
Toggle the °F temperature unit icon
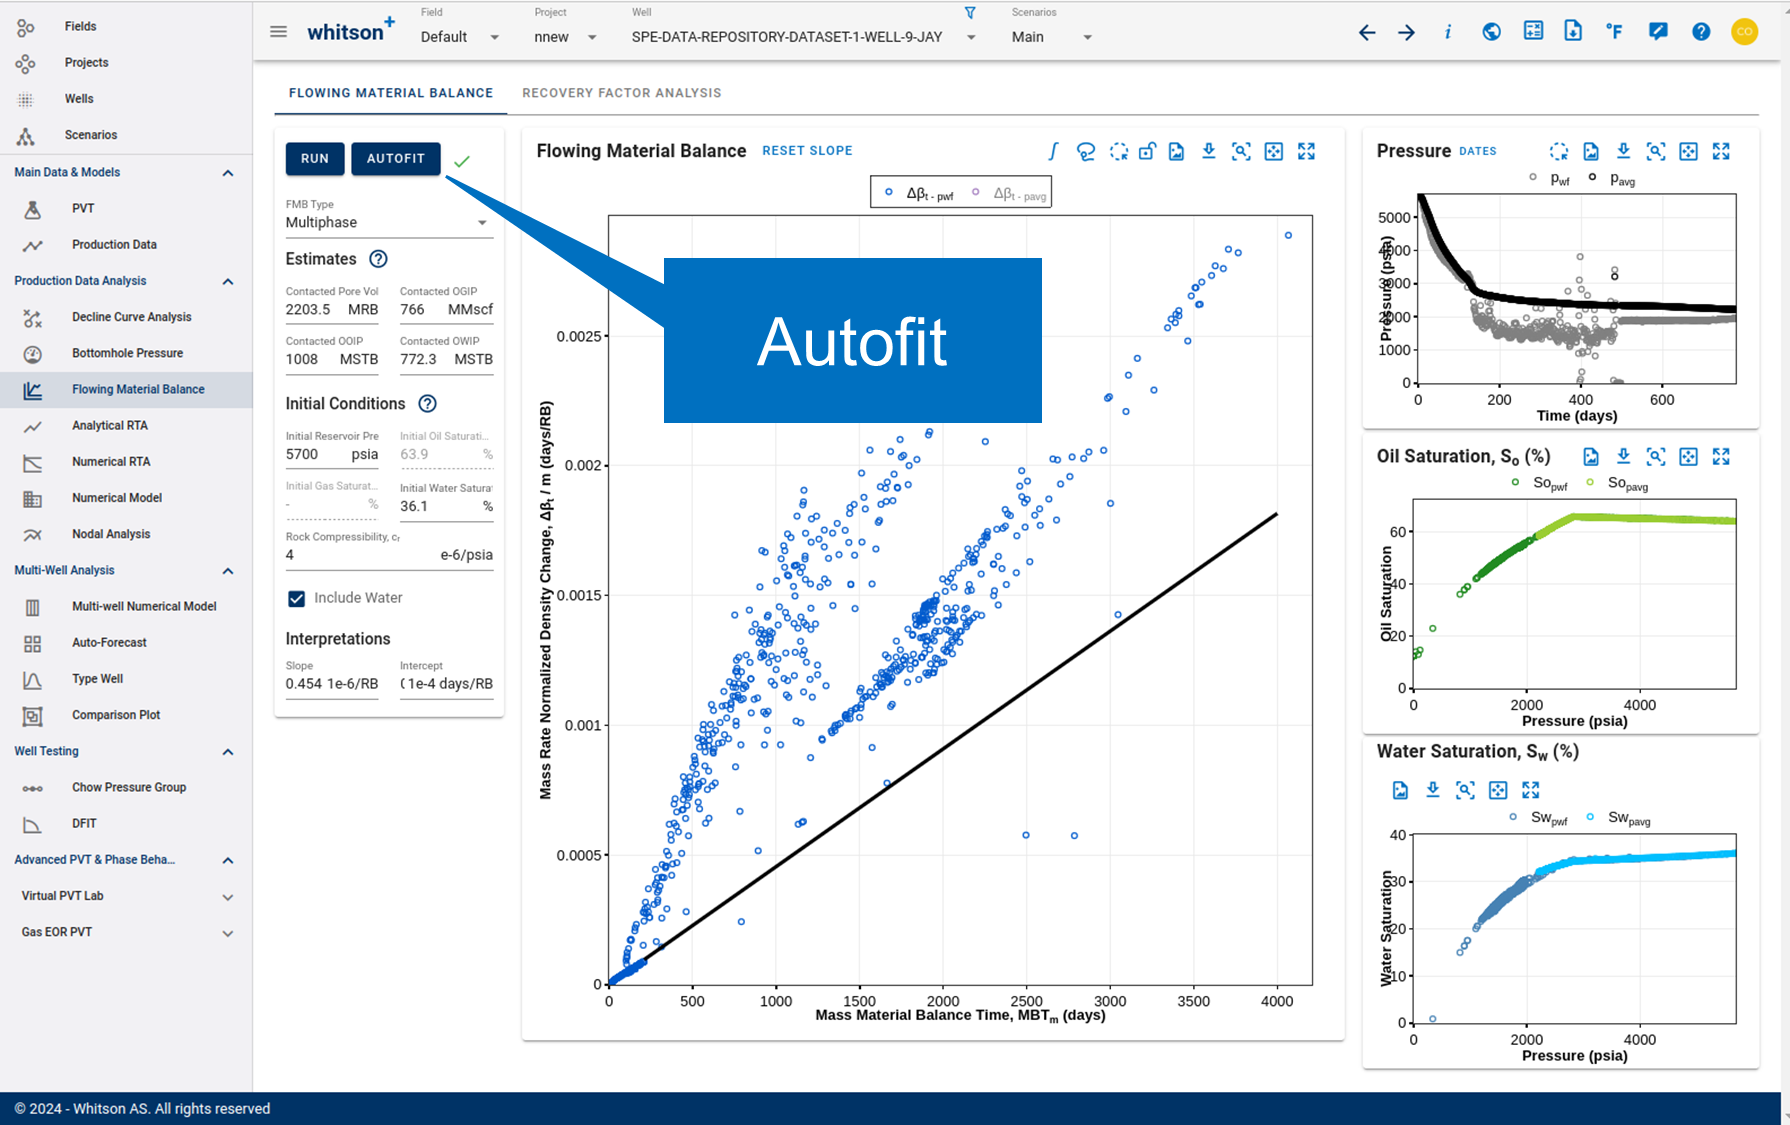point(1615,32)
